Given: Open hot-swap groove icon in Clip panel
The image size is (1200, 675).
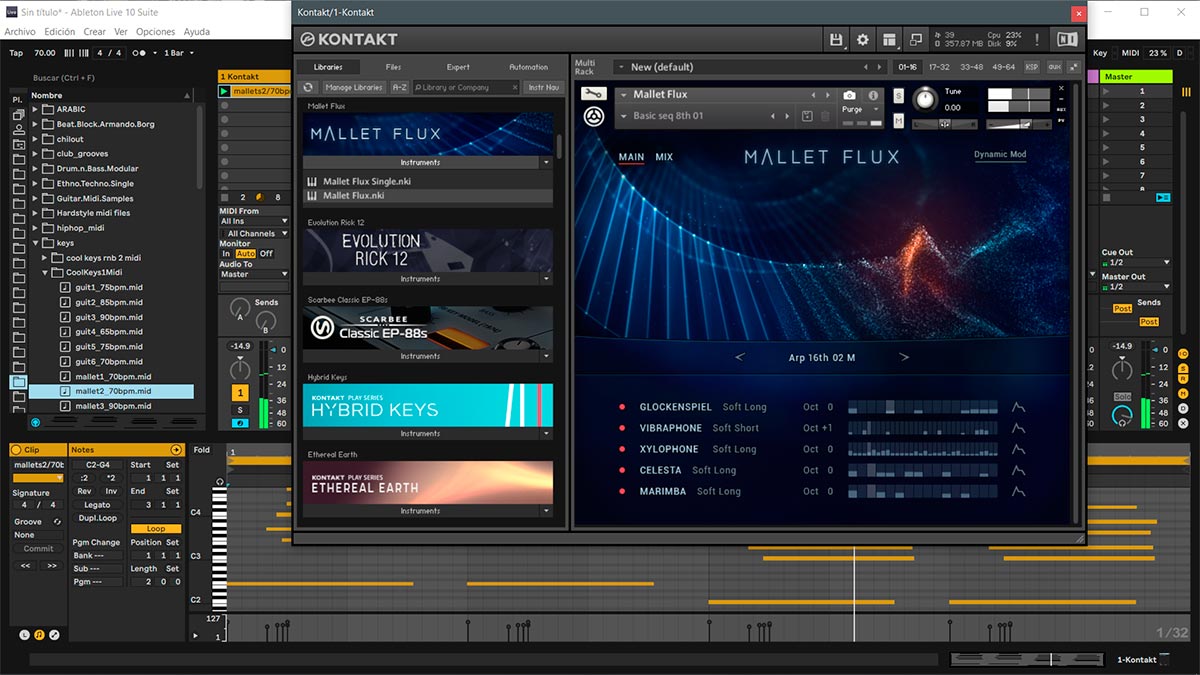Looking at the screenshot, I should (57, 521).
